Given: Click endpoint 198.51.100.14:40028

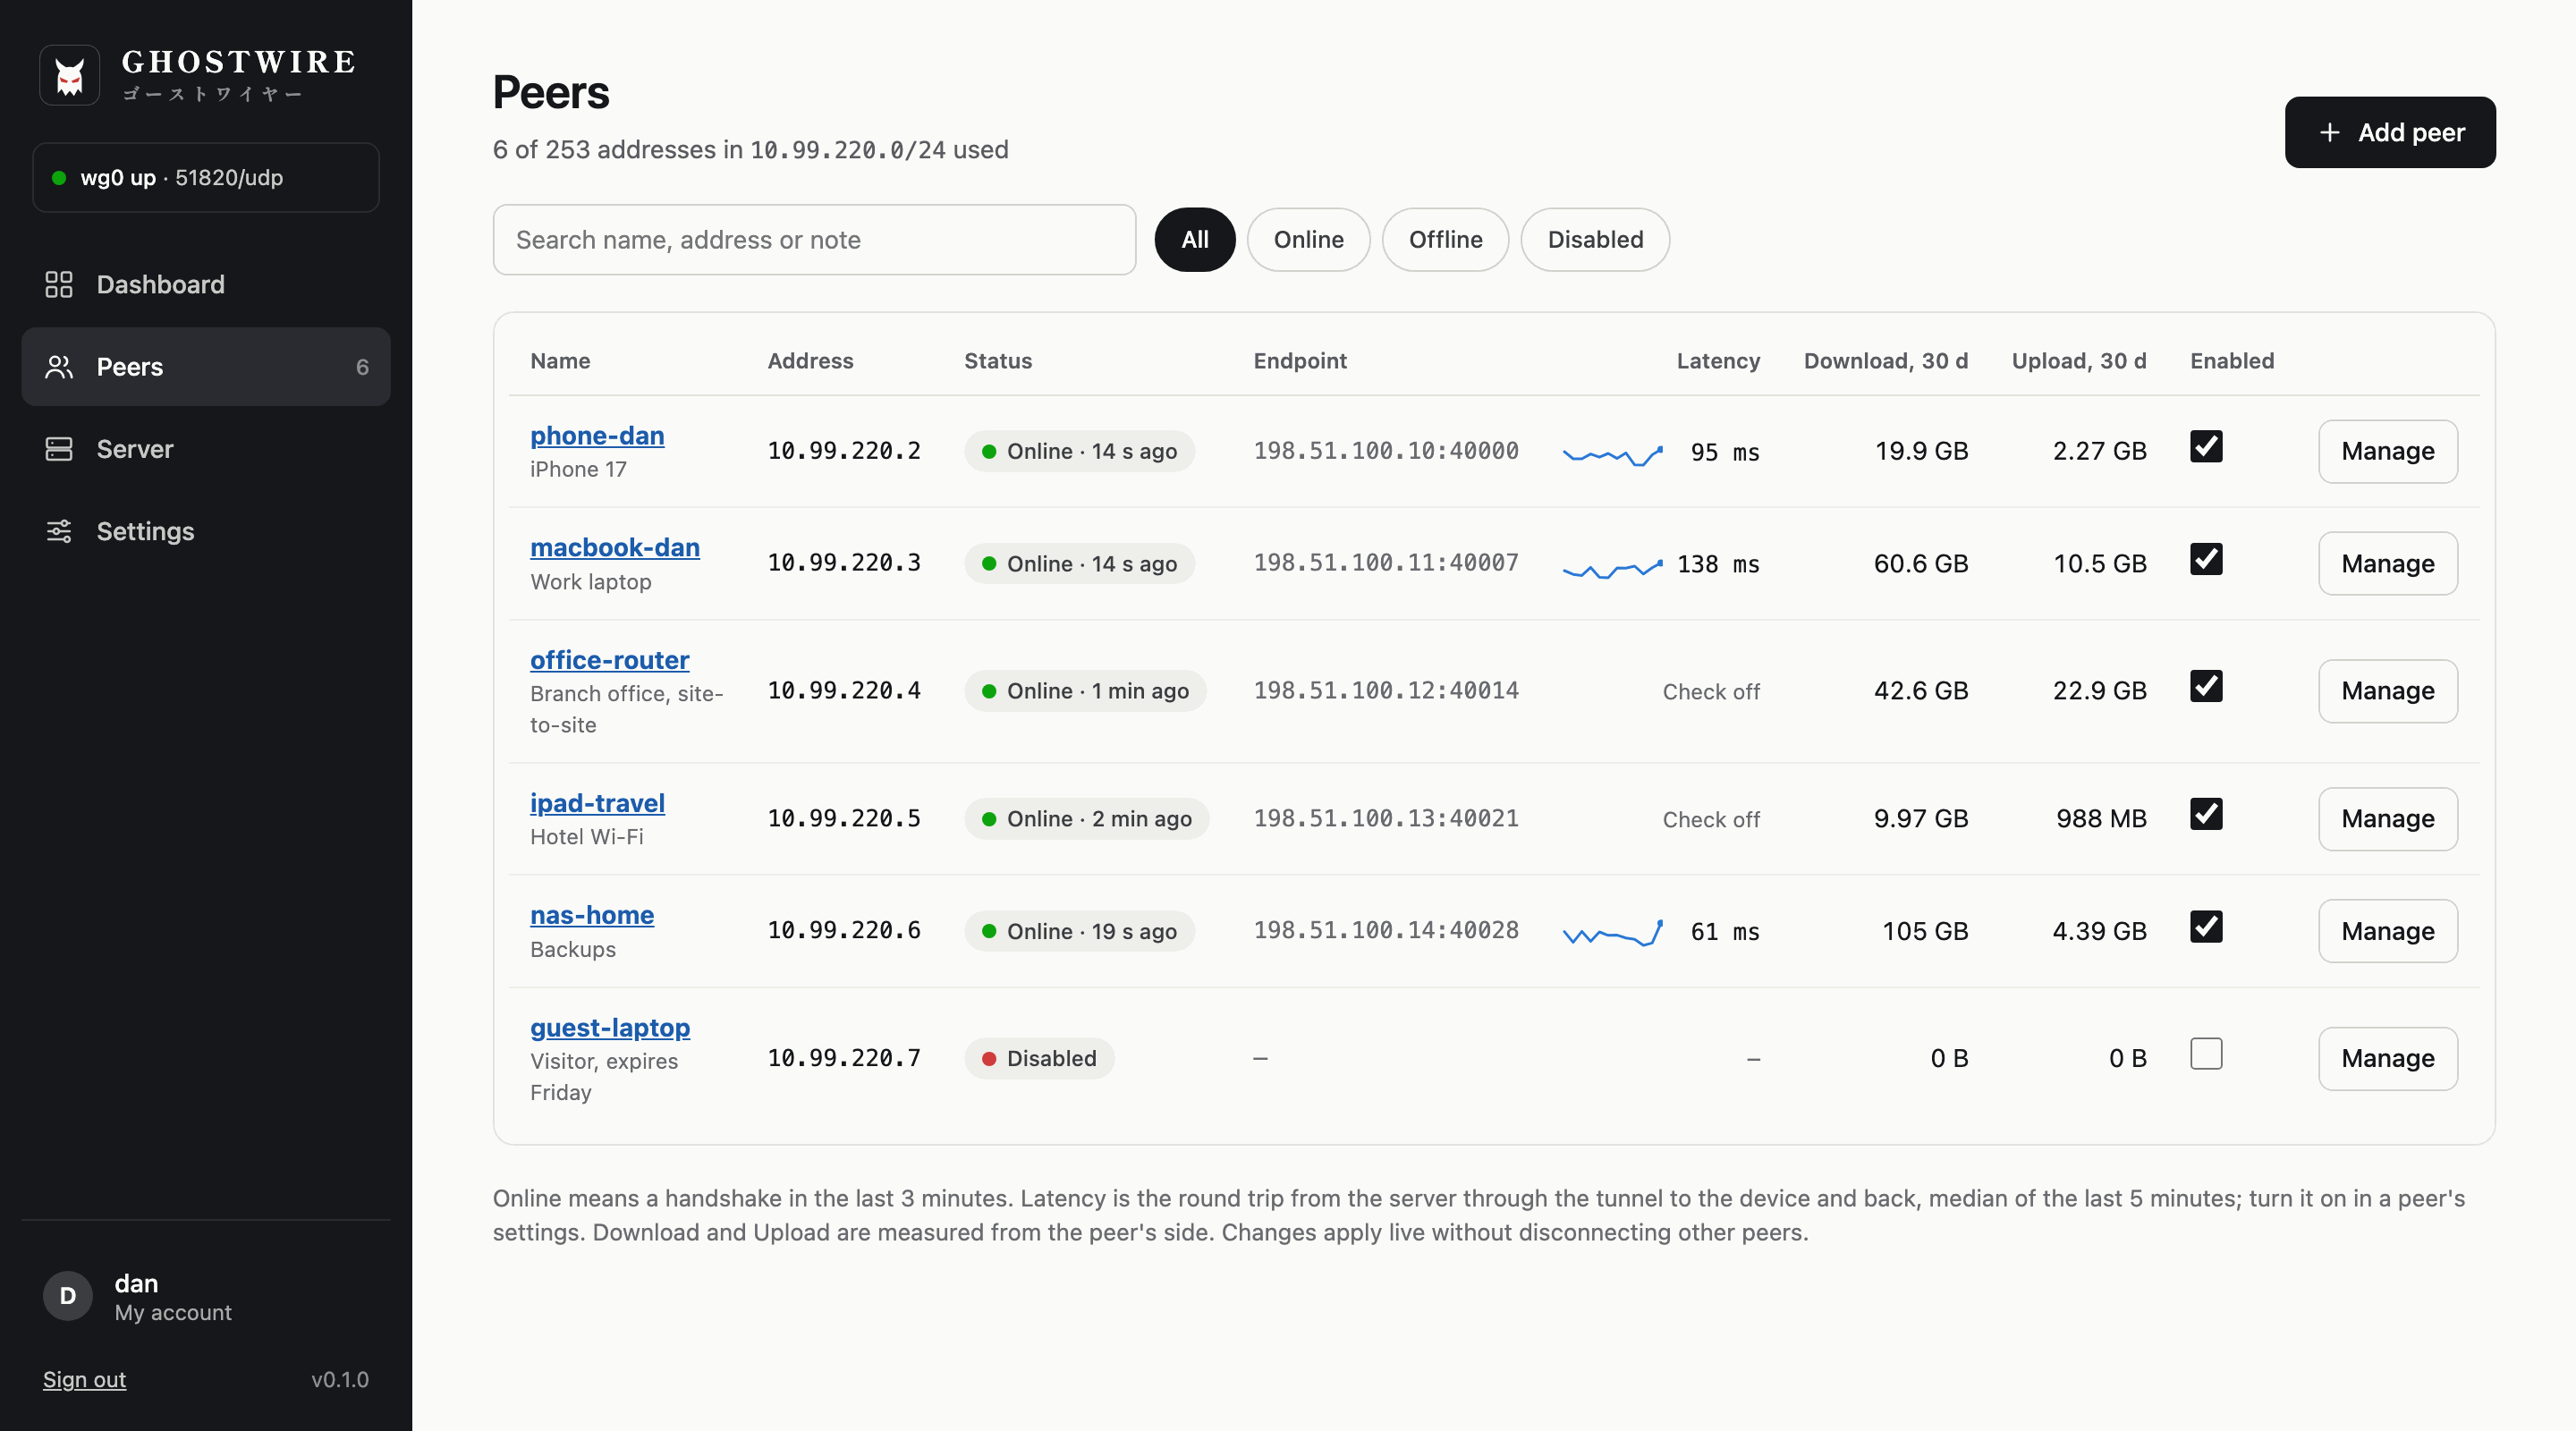Looking at the screenshot, I should tap(1386, 932).
